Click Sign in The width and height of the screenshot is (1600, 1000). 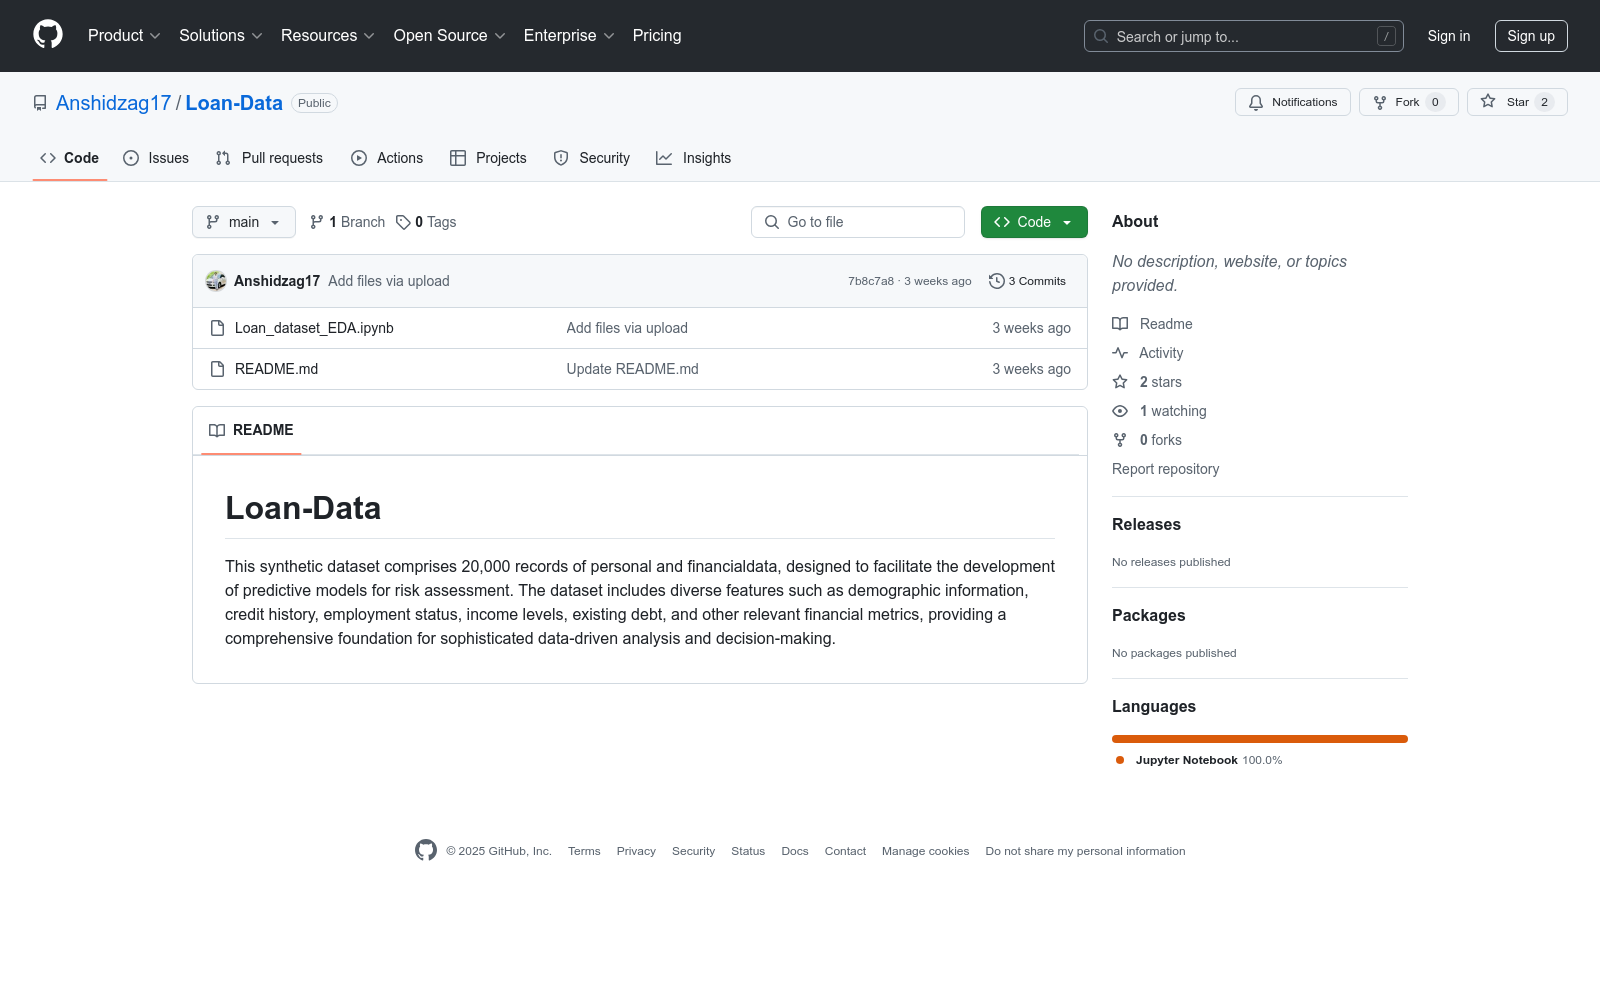[1449, 36]
